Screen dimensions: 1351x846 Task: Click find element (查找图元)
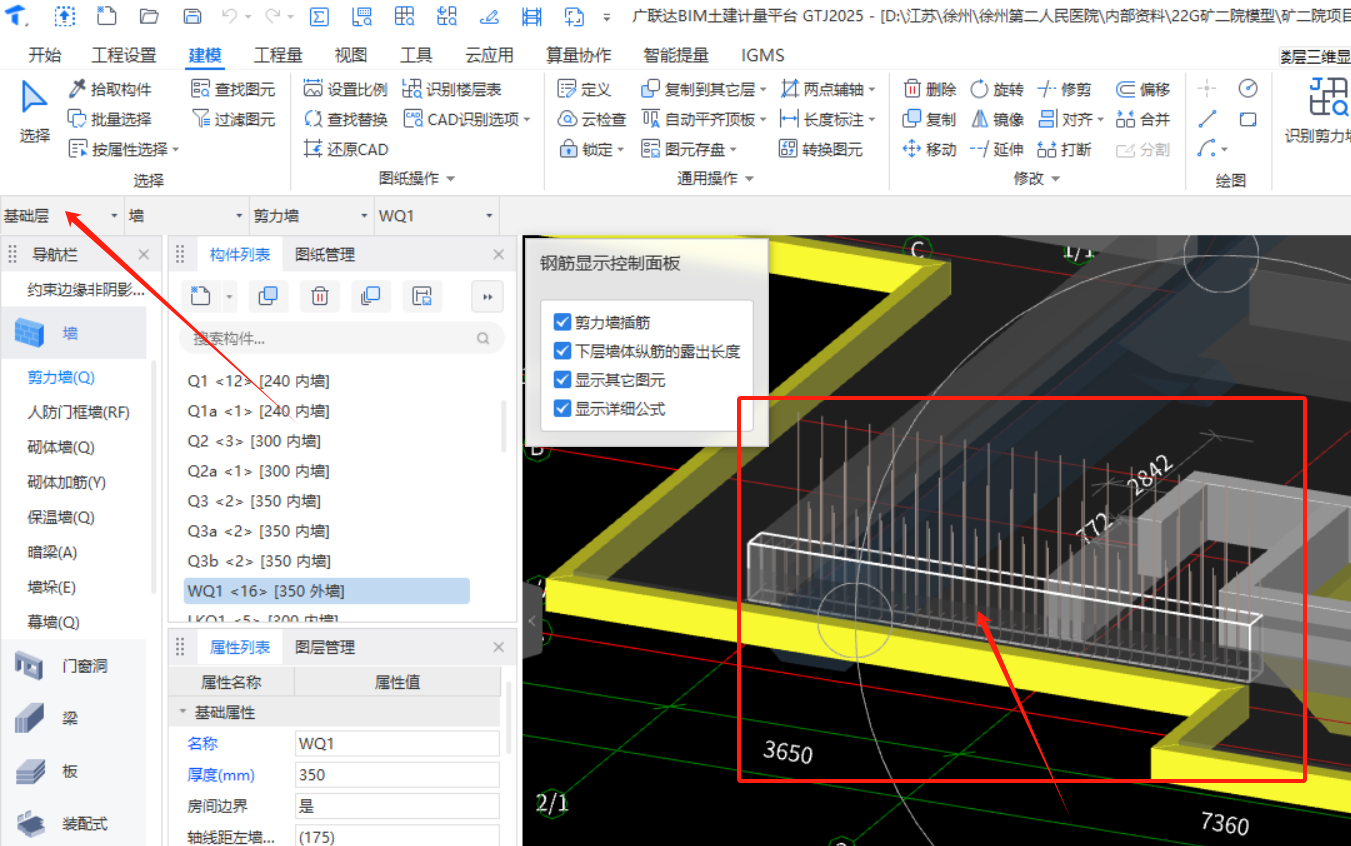click(233, 89)
